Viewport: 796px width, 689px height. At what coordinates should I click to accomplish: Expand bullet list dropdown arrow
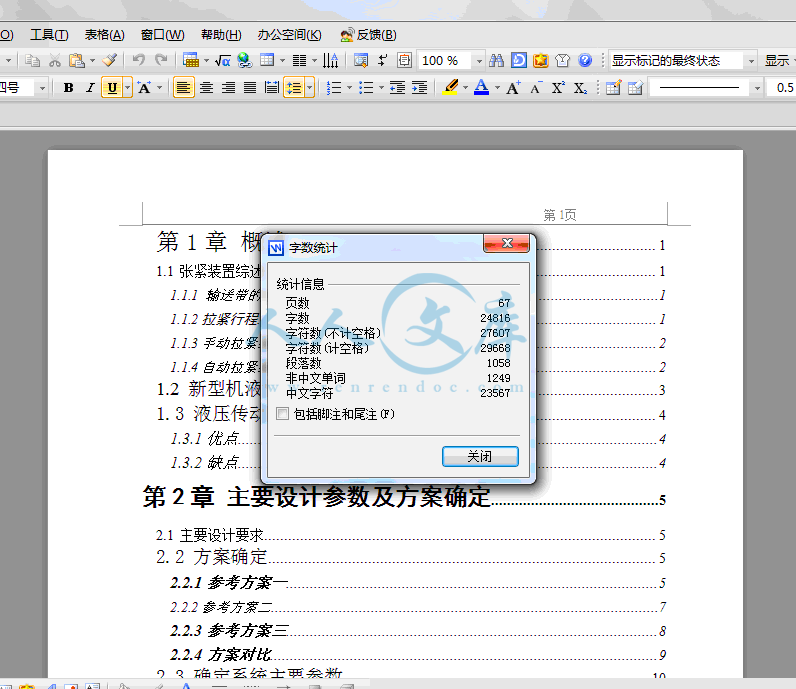coord(381,88)
